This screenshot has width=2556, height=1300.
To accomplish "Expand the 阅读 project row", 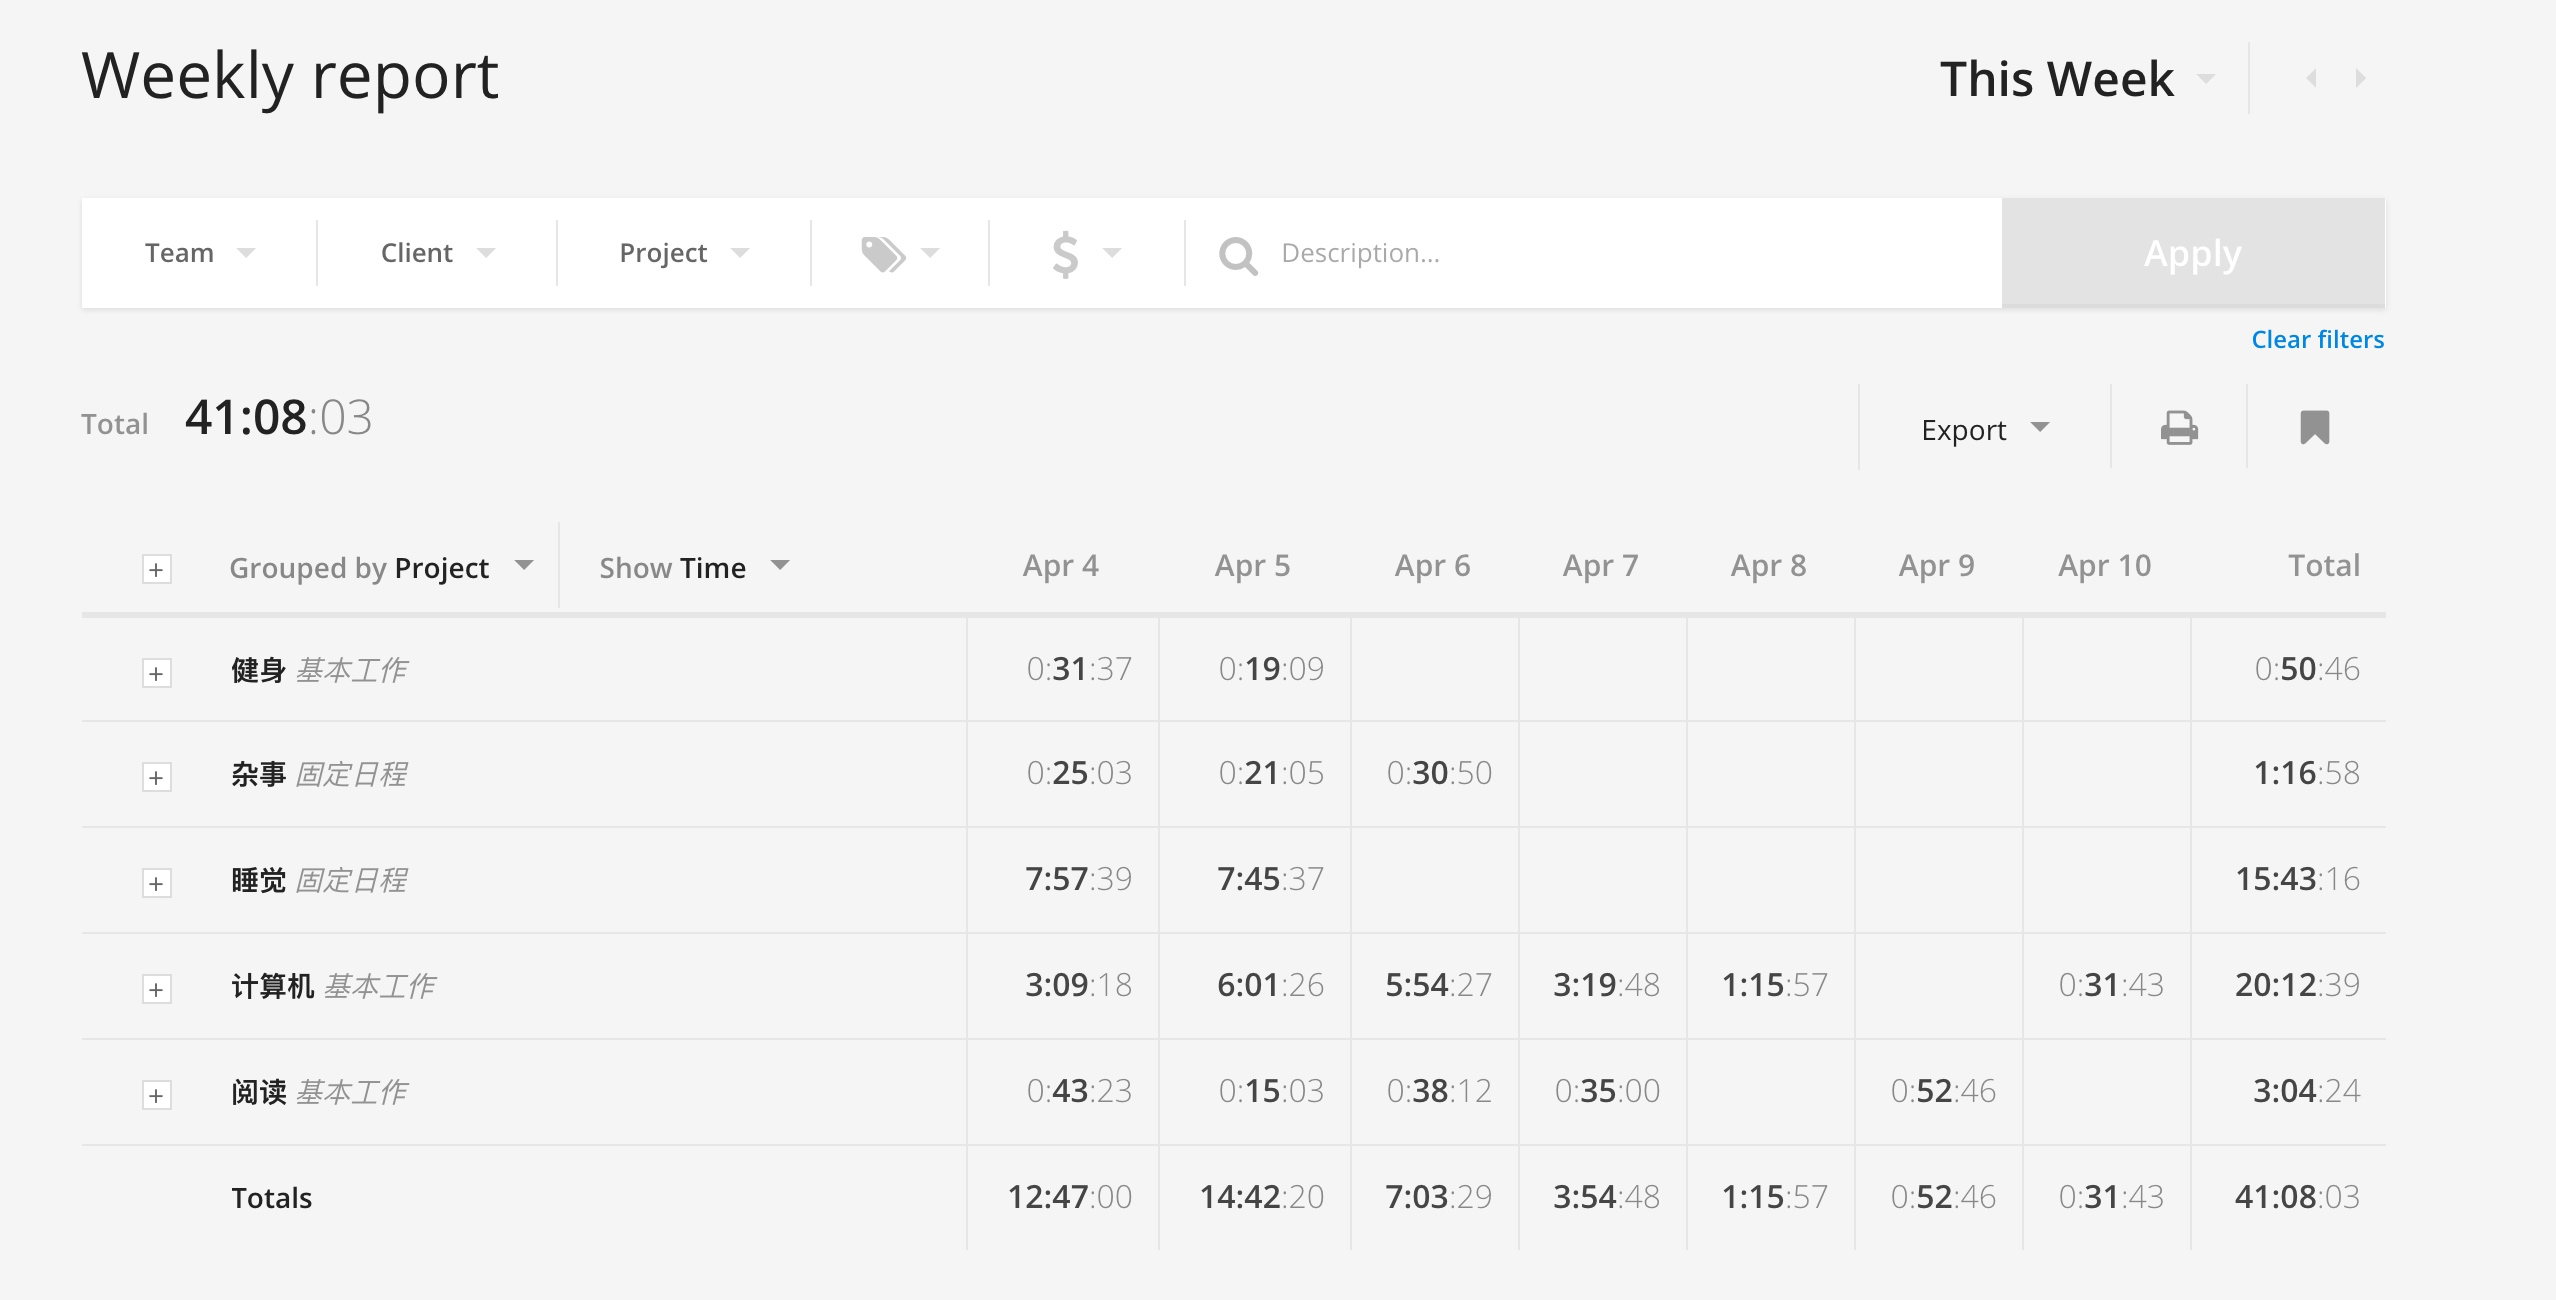I will (156, 1095).
